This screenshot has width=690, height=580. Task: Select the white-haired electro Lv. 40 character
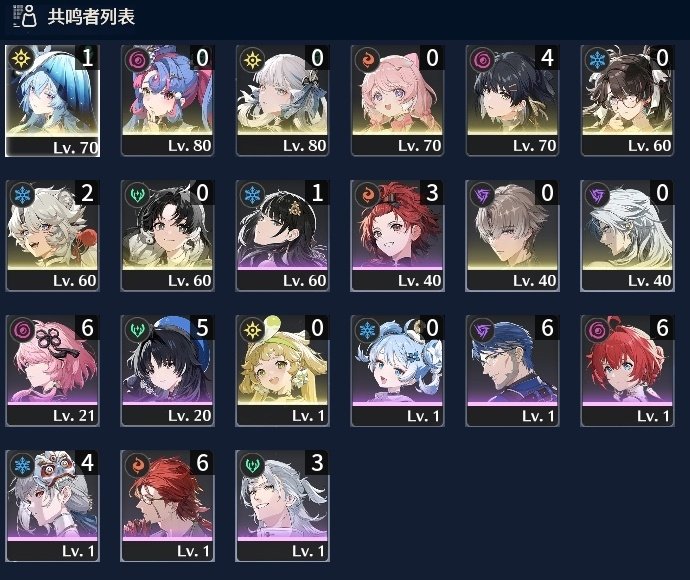pos(627,236)
